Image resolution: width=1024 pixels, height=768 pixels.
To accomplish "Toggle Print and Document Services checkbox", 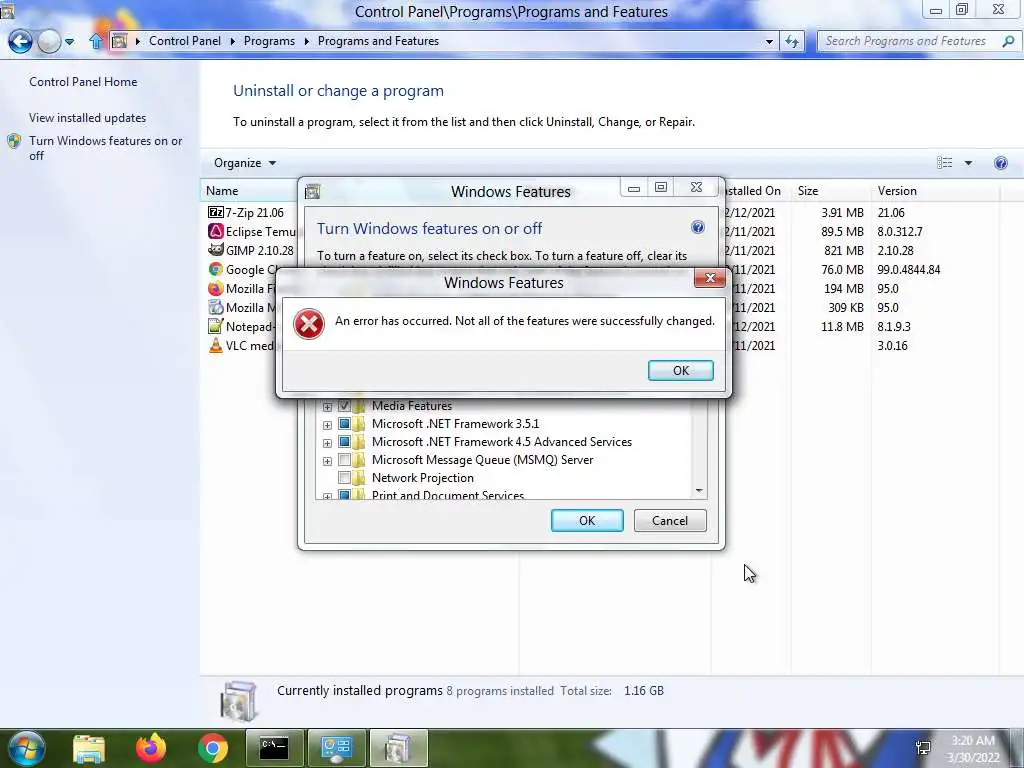I will [x=344, y=495].
